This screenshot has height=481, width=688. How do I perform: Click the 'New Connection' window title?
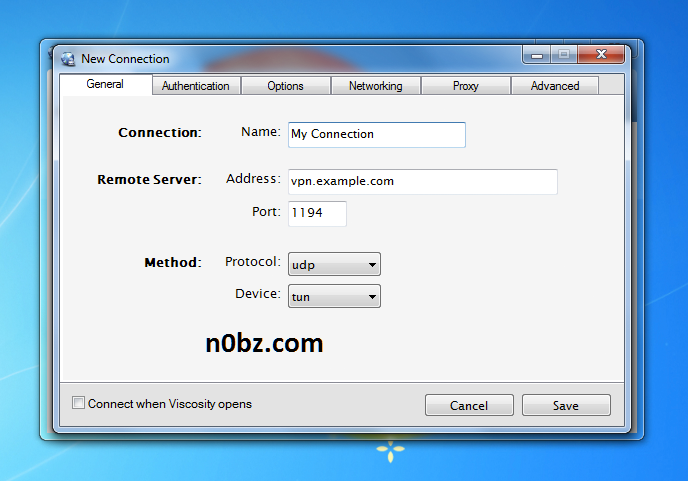pyautogui.click(x=125, y=59)
